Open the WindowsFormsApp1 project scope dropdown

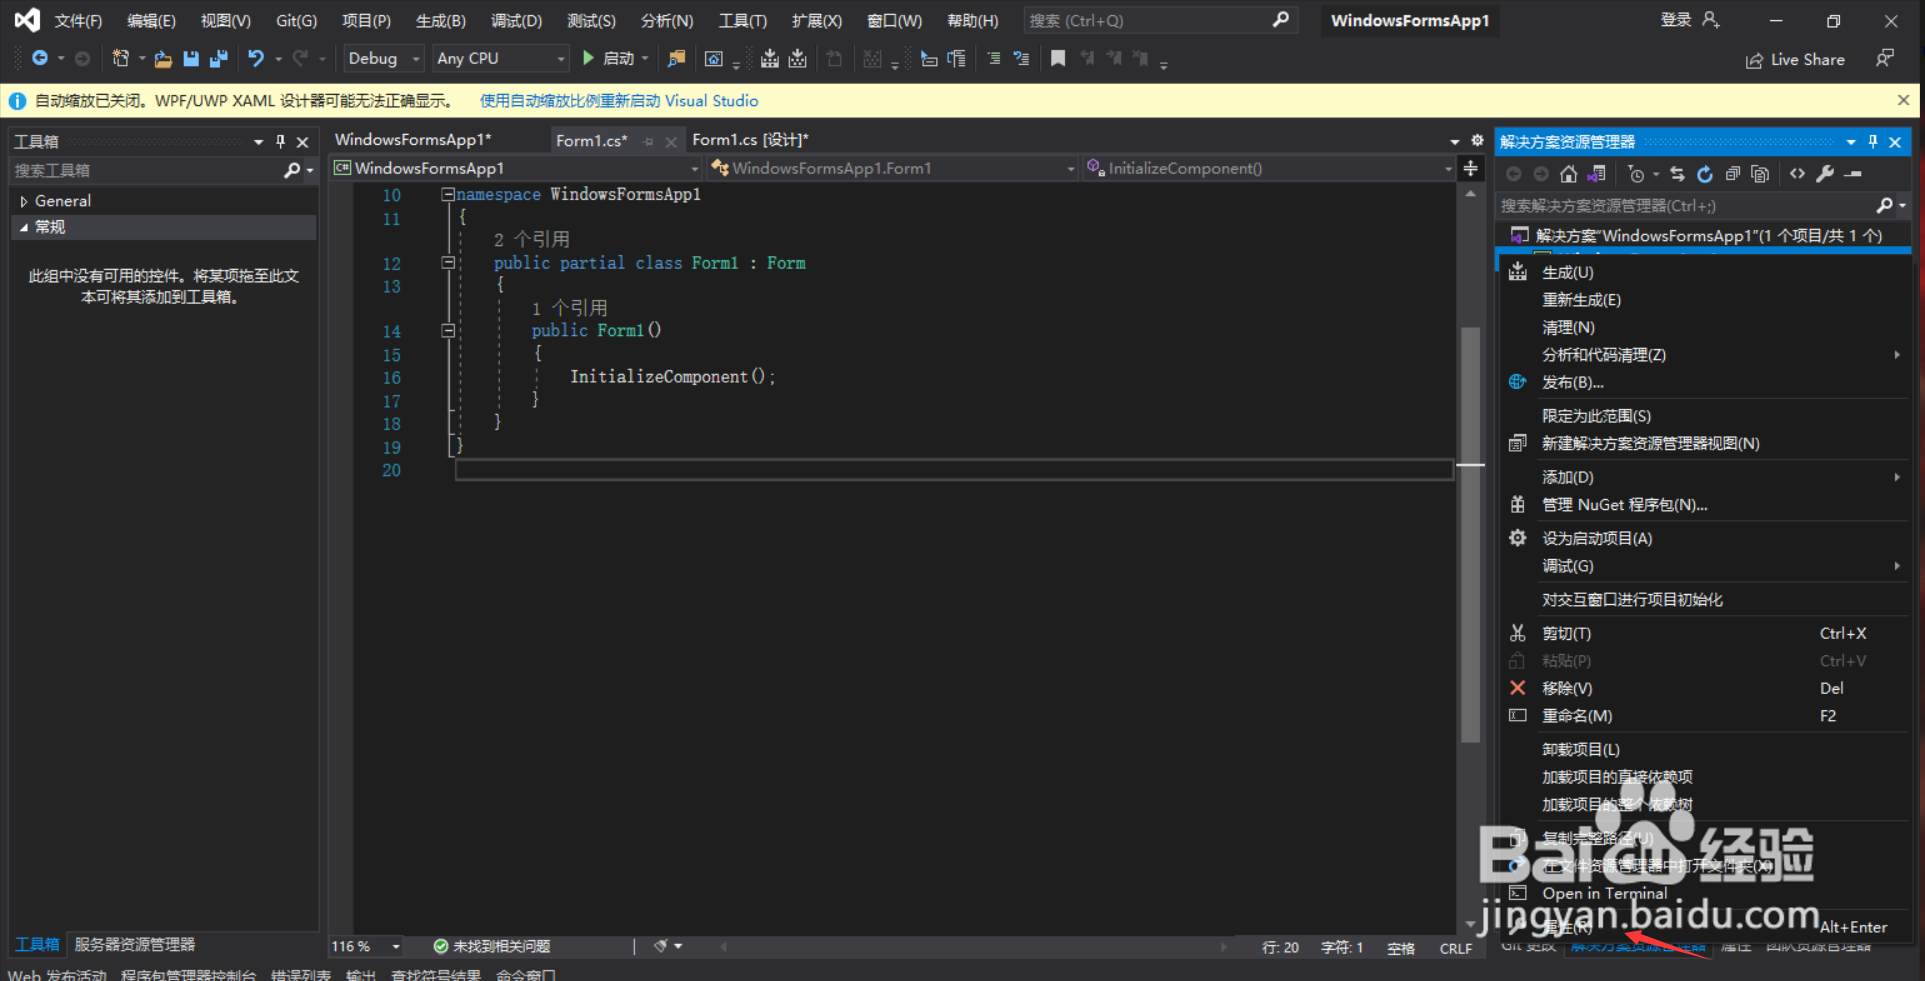point(517,168)
